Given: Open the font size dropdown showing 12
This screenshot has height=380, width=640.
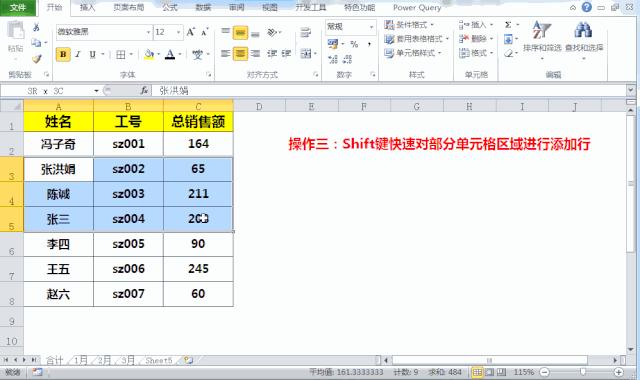Looking at the screenshot, I should [x=178, y=32].
